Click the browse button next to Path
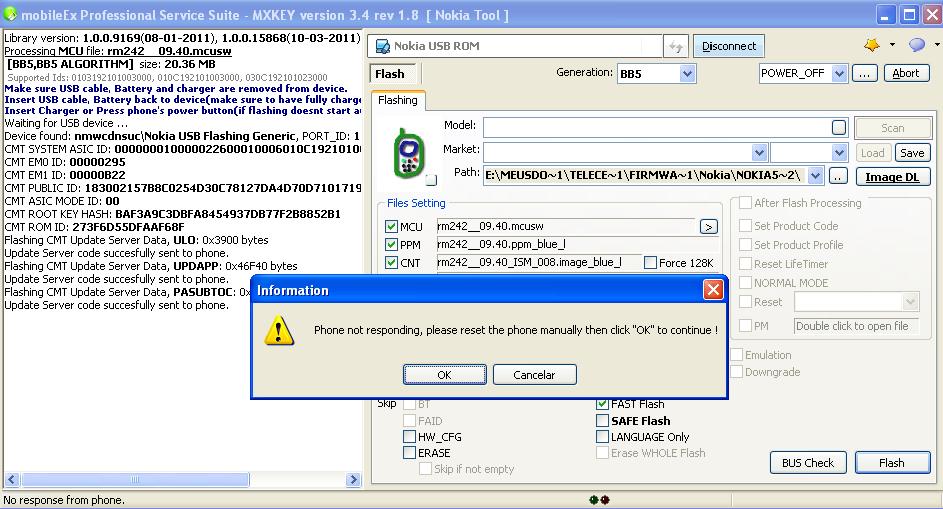943x509 pixels. click(838, 176)
